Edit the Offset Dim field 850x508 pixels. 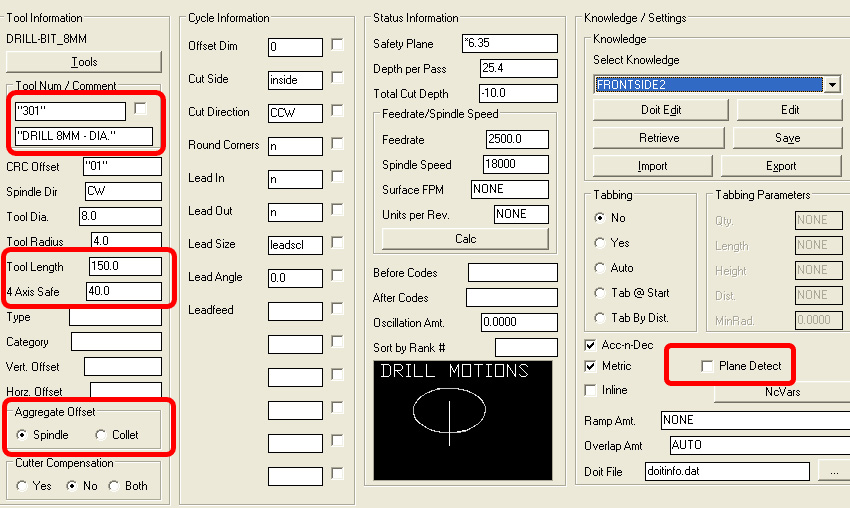(295, 47)
